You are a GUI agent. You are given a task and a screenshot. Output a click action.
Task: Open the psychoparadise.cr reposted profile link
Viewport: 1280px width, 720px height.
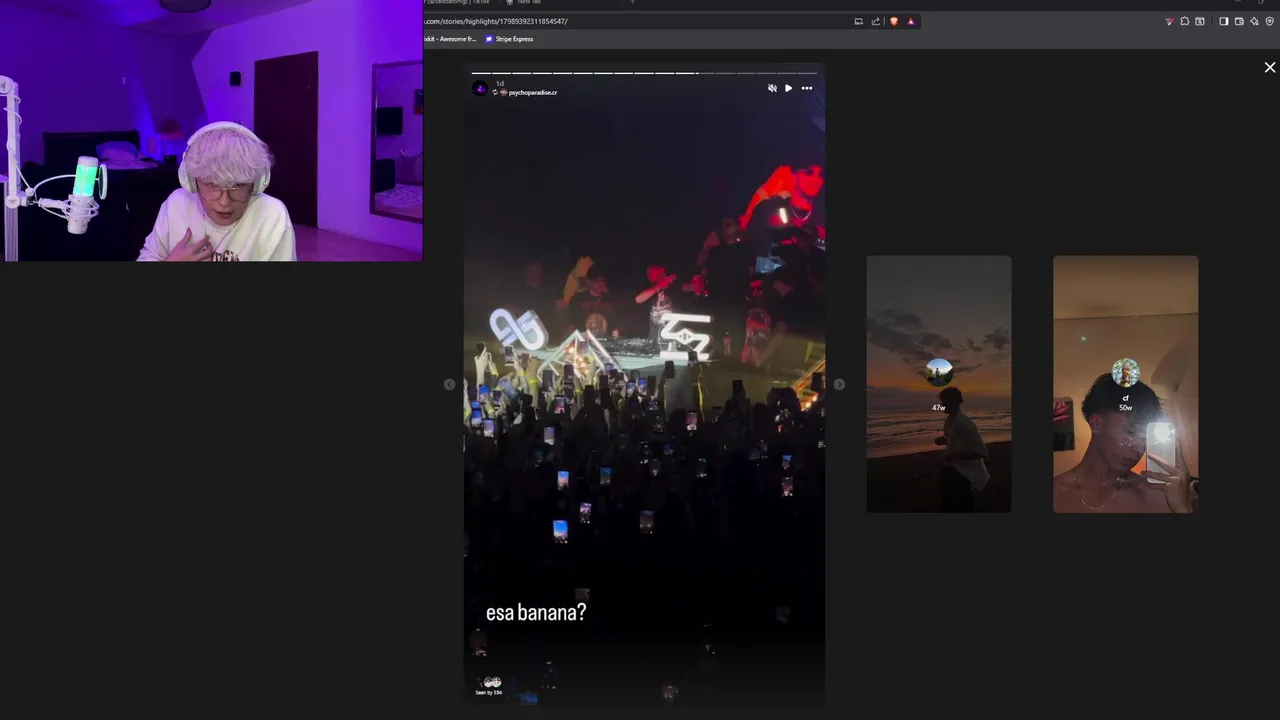533,92
